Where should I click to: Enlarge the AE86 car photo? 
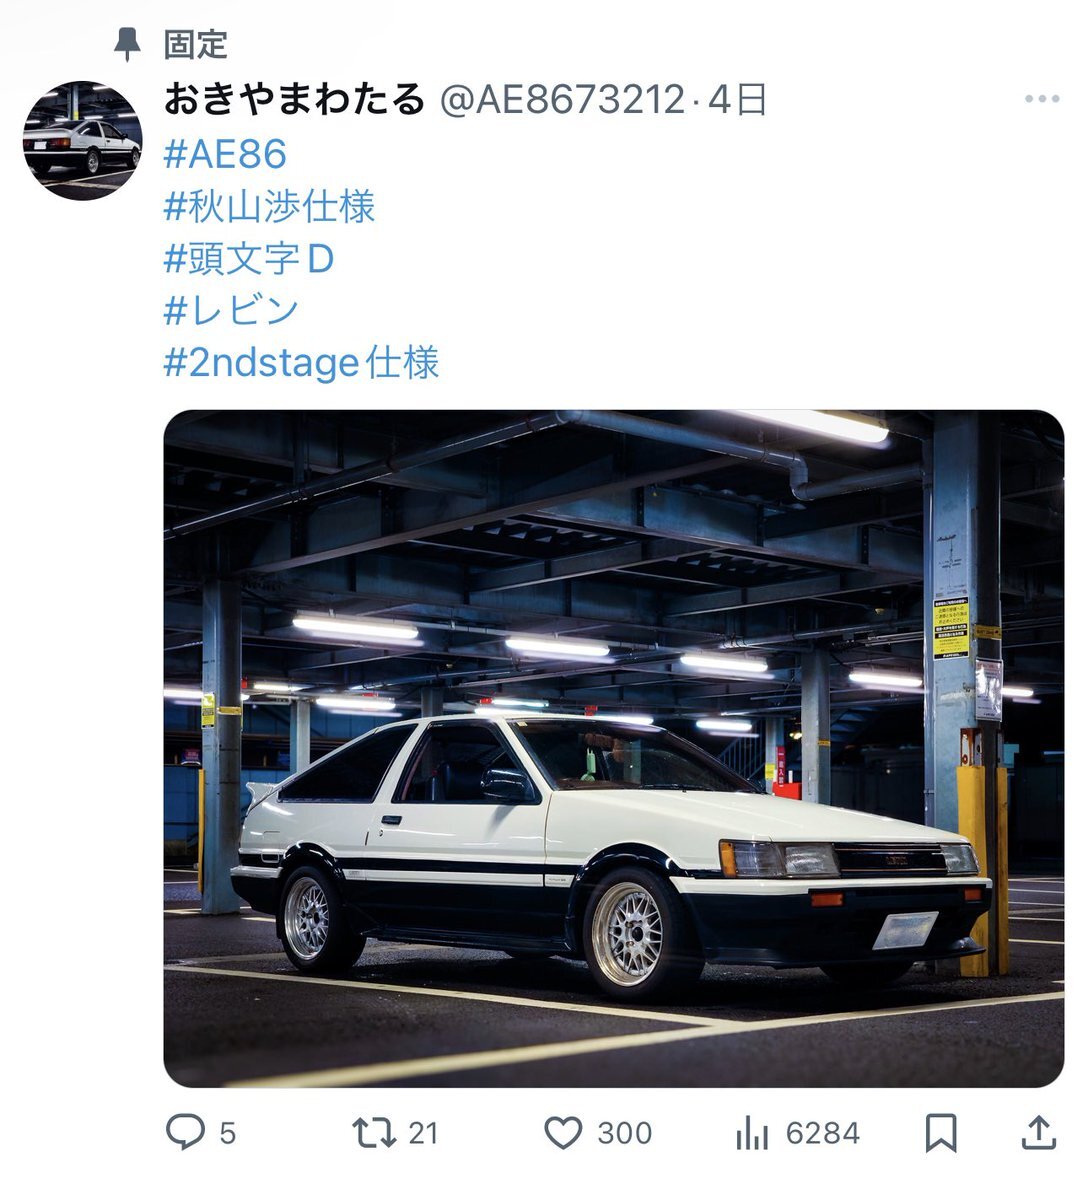[613, 748]
